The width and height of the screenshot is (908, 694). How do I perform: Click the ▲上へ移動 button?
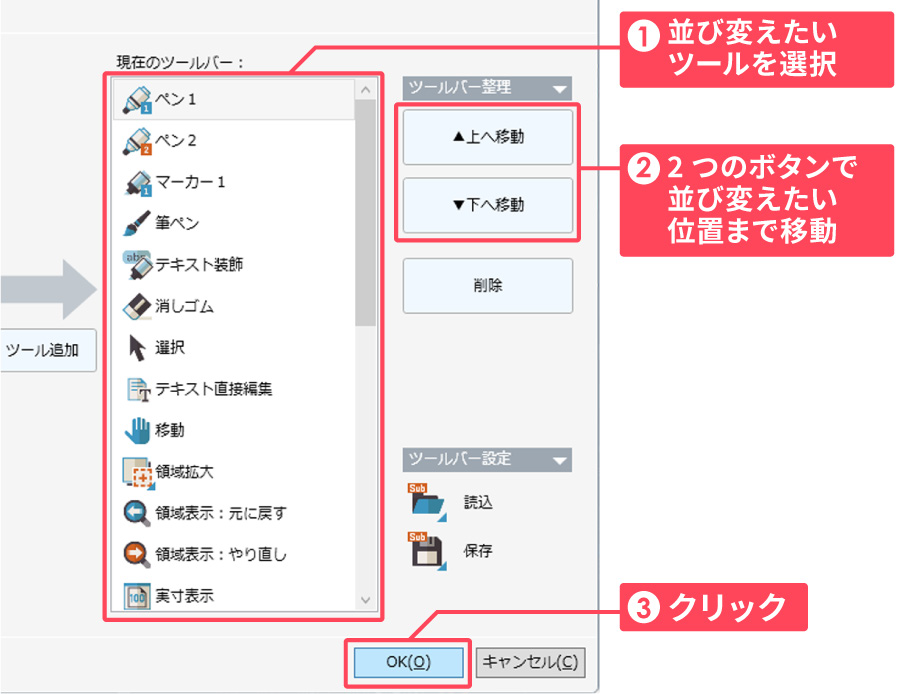[x=488, y=137]
